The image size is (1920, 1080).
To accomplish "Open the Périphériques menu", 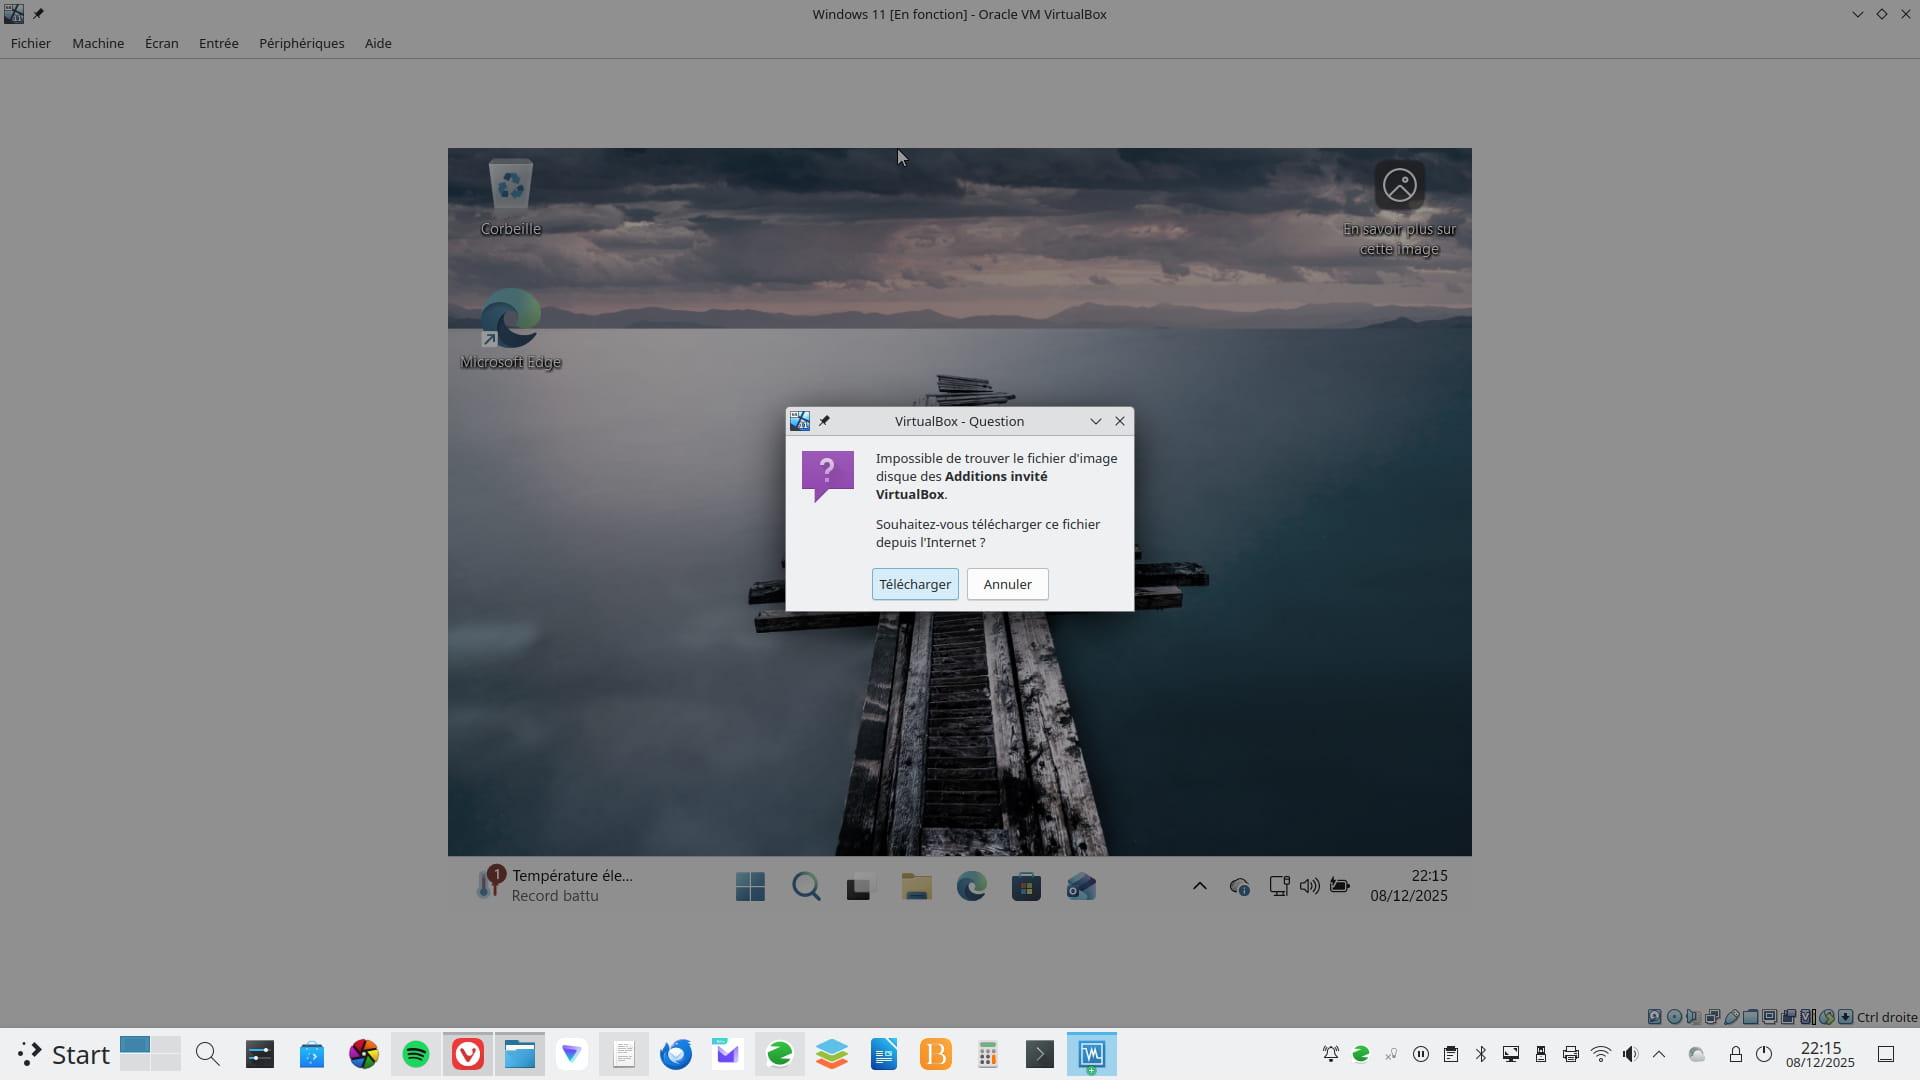I will click(x=301, y=43).
